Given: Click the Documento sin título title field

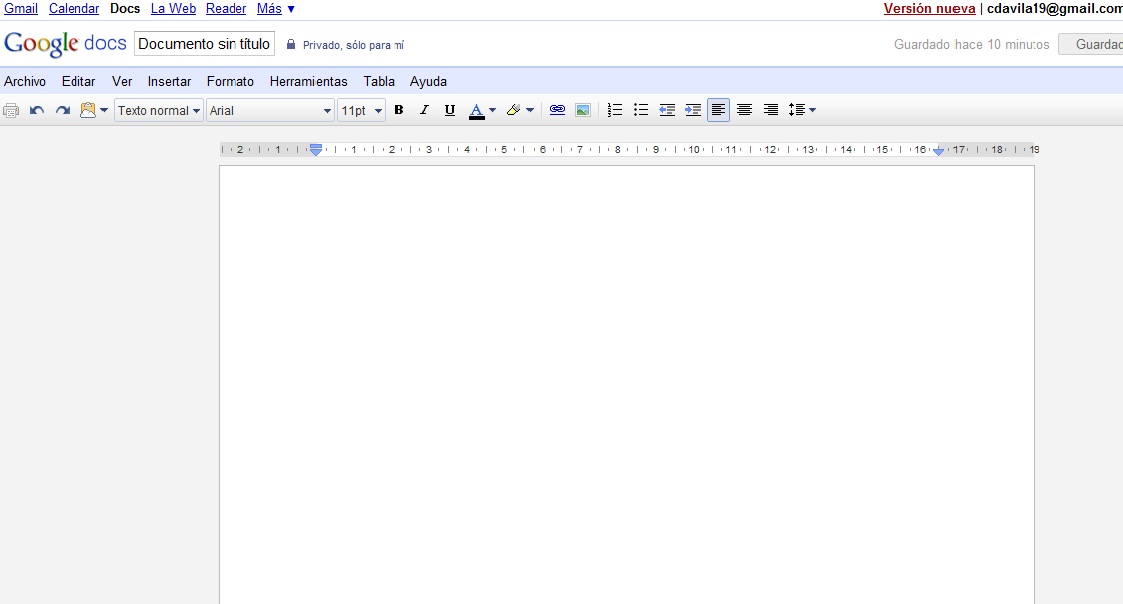Looking at the screenshot, I should pyautogui.click(x=204, y=44).
